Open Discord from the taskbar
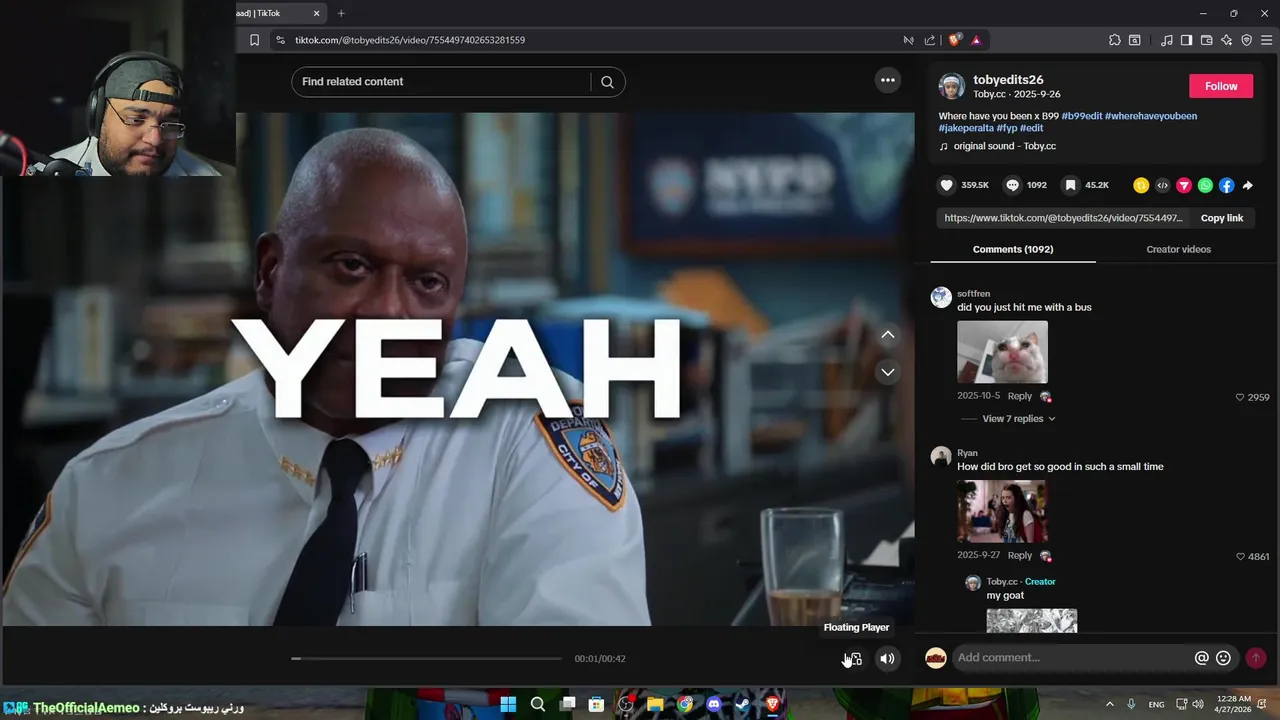Image resolution: width=1280 pixels, height=720 pixels. pos(713,704)
